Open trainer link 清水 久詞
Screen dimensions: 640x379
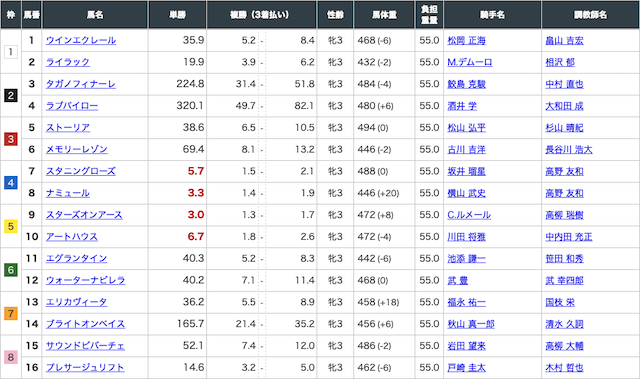[x=564, y=324]
